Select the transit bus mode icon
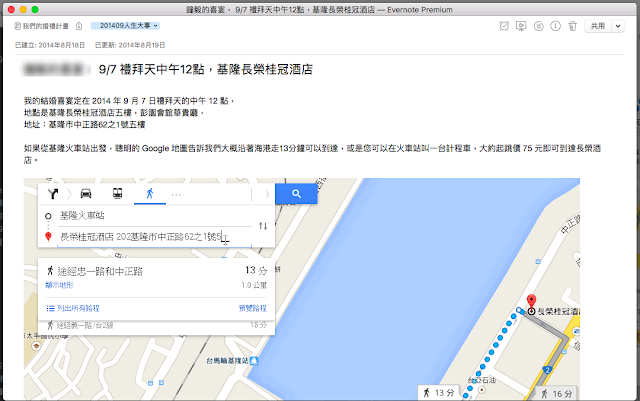 118,193
